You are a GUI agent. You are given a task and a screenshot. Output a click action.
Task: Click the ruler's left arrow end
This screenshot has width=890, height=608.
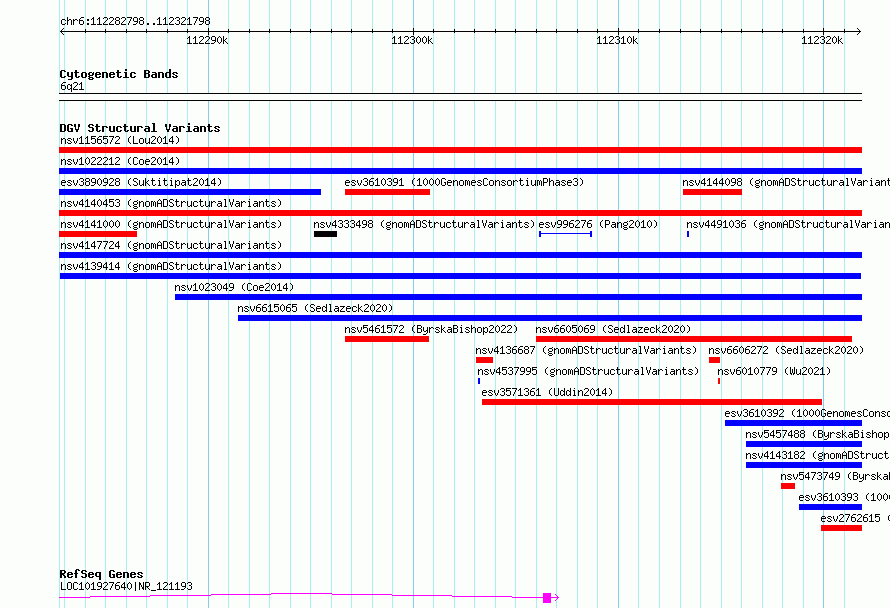(62, 31)
